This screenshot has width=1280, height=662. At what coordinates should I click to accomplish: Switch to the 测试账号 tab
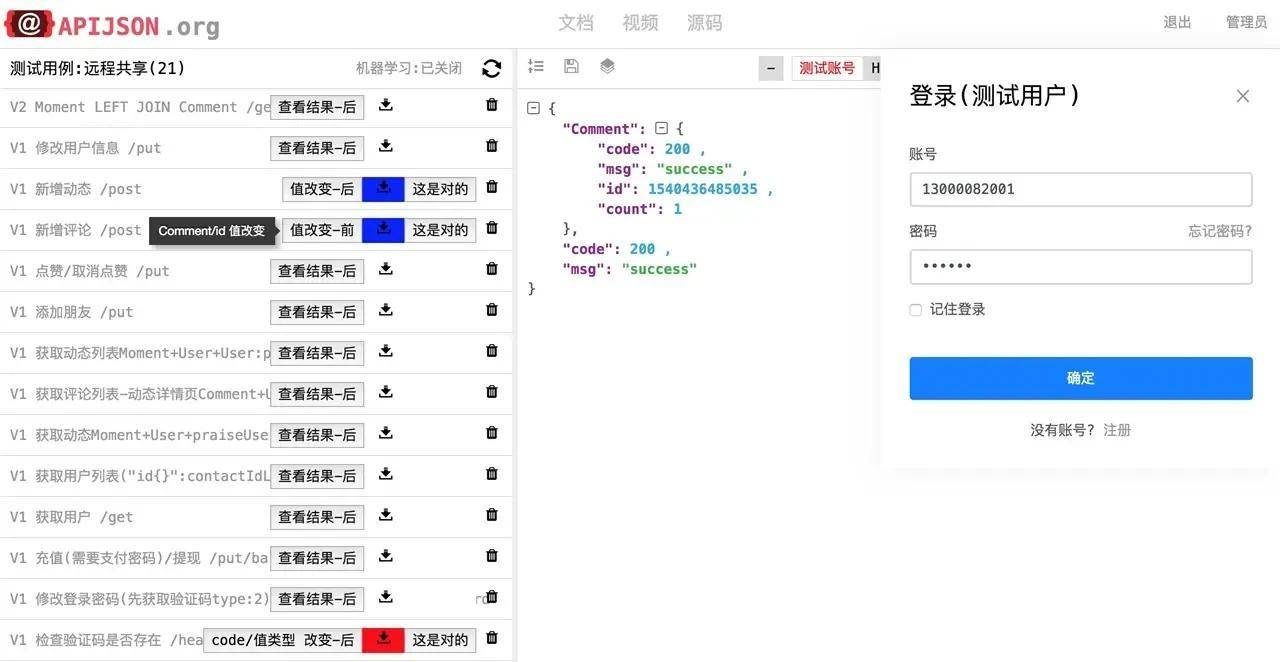point(827,68)
